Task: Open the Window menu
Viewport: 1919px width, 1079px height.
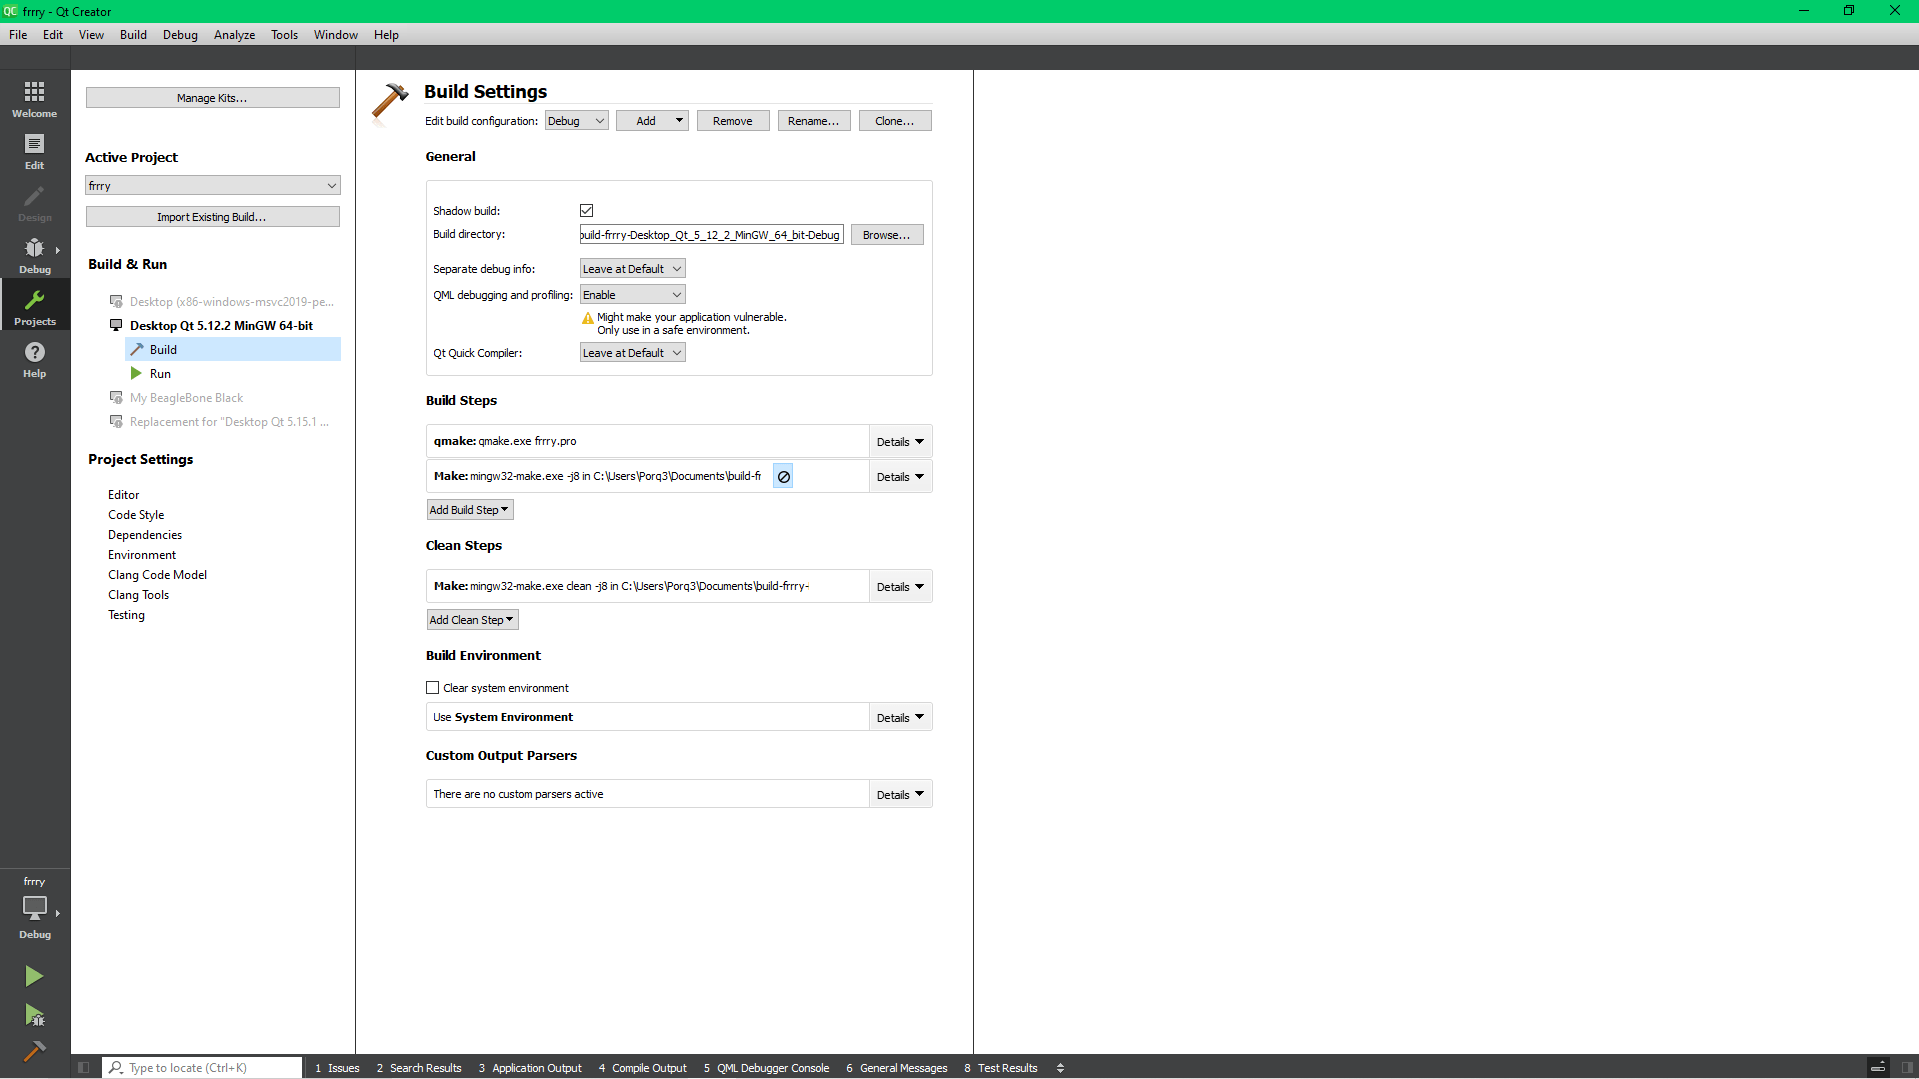Action: pos(335,35)
